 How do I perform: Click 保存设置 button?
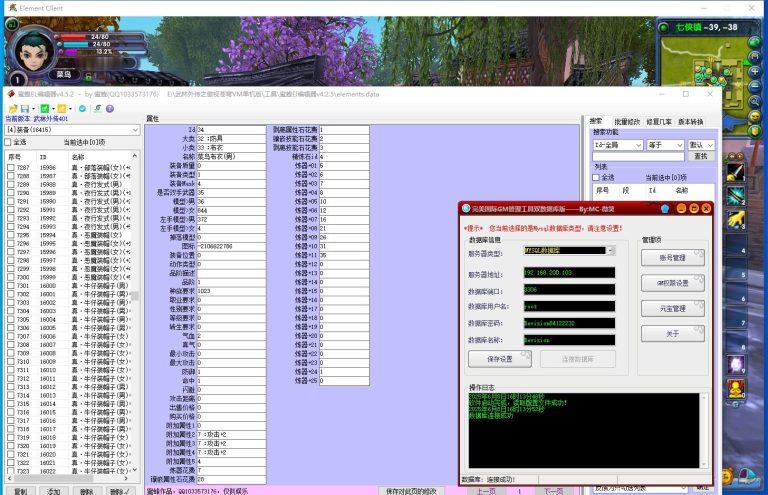(x=500, y=359)
